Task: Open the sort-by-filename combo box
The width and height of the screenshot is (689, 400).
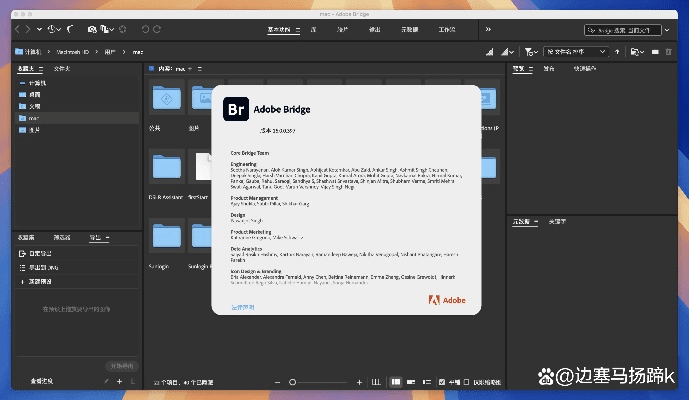Action: tap(576, 52)
